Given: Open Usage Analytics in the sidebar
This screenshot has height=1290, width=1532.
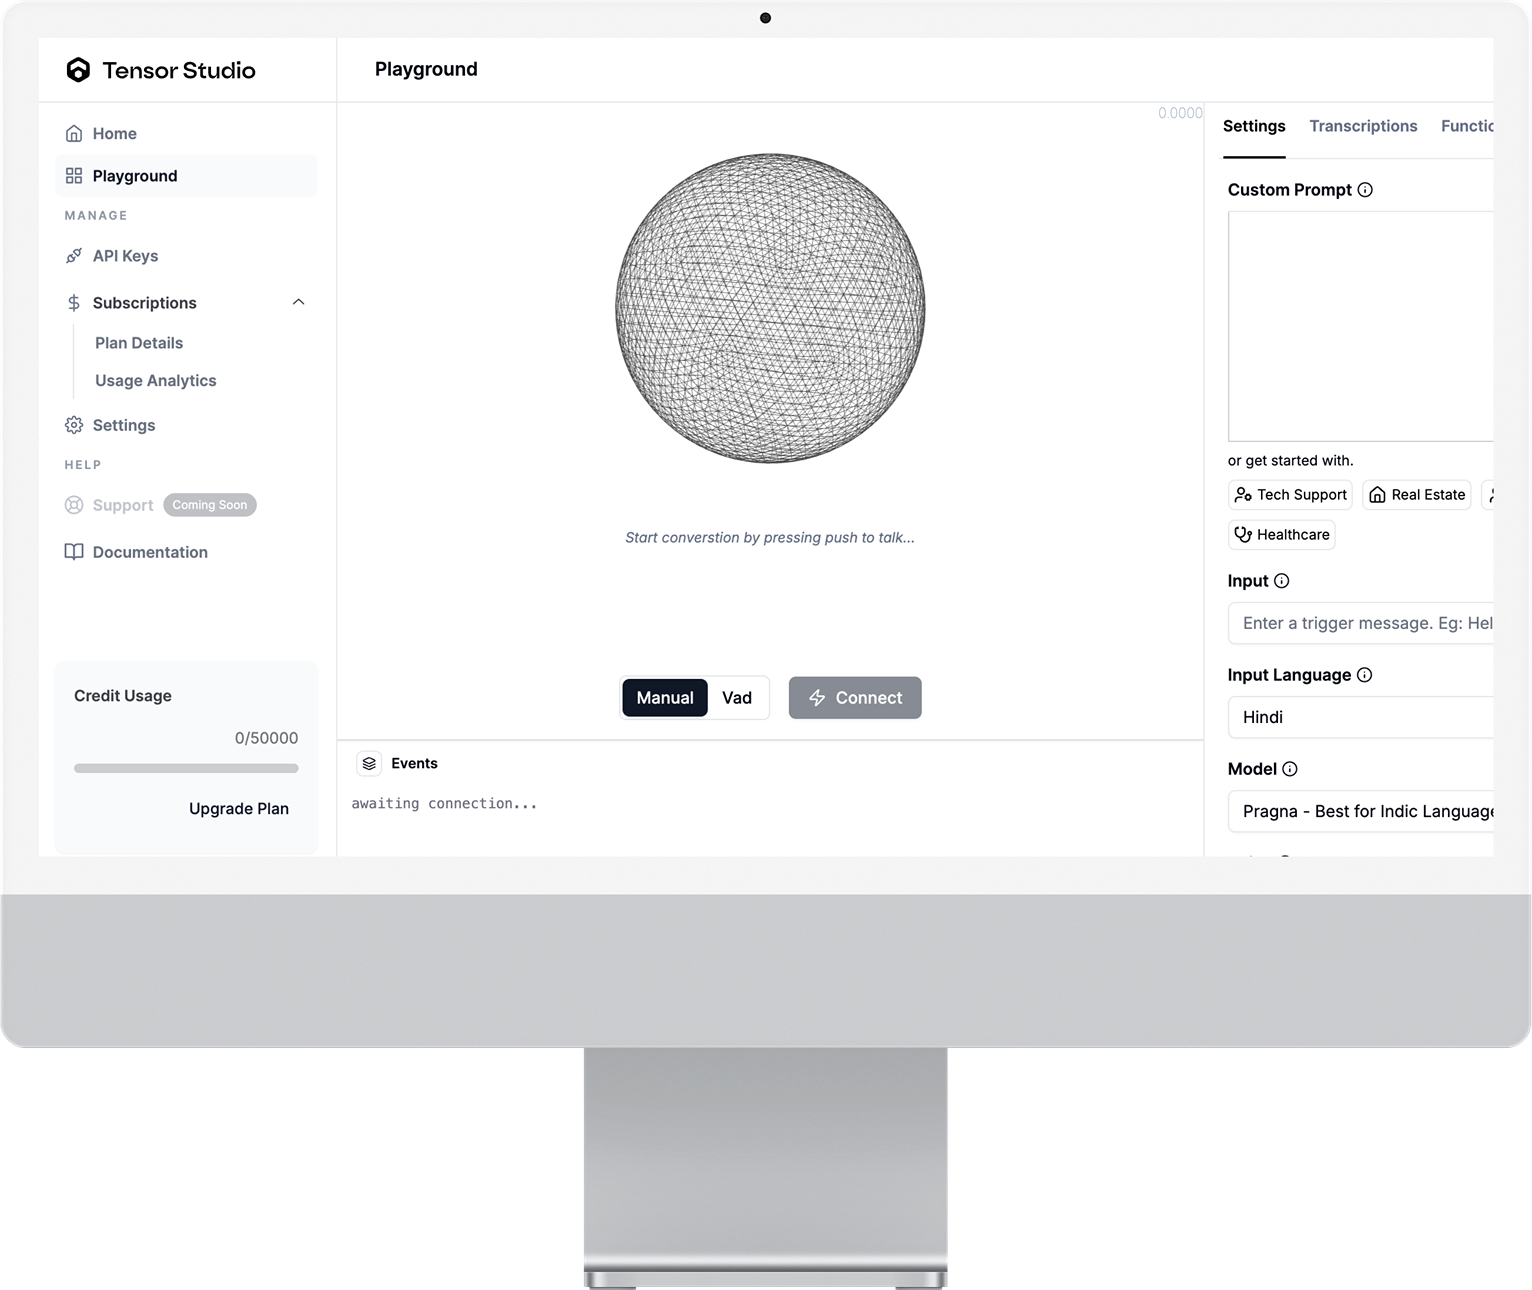Looking at the screenshot, I should click(155, 381).
